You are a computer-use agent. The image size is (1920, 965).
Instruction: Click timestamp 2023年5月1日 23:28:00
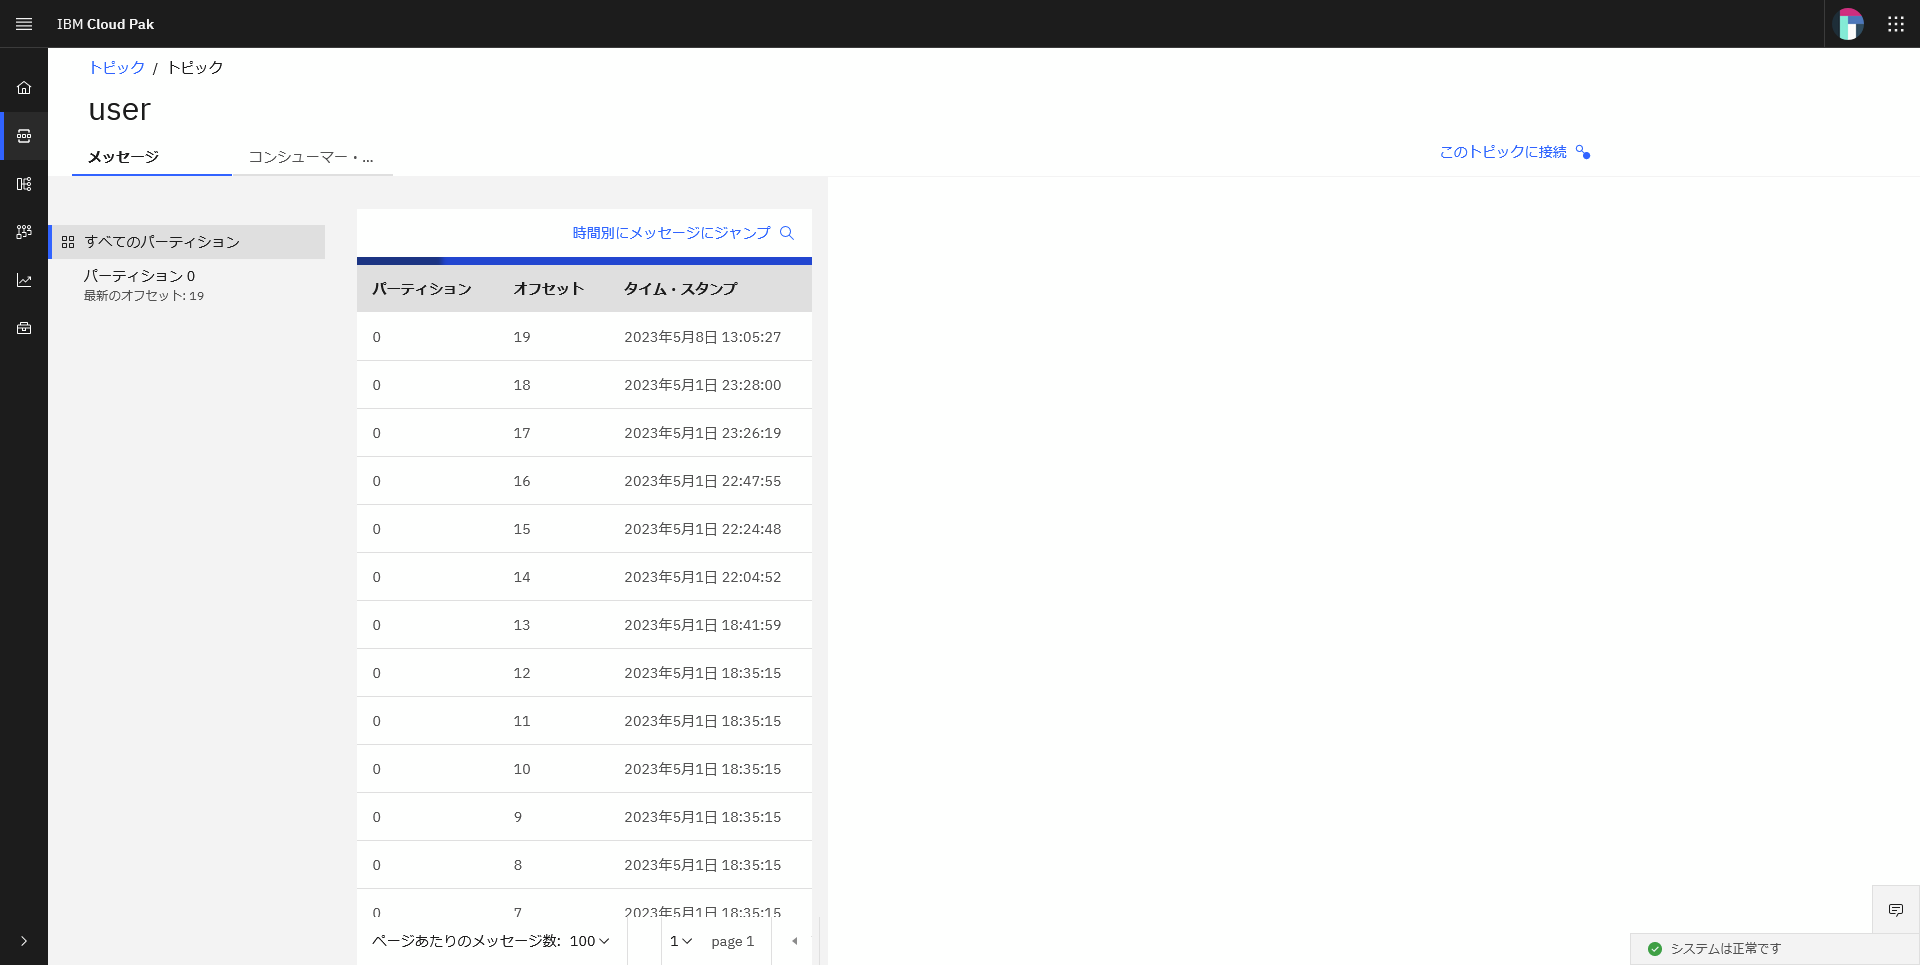tap(702, 385)
